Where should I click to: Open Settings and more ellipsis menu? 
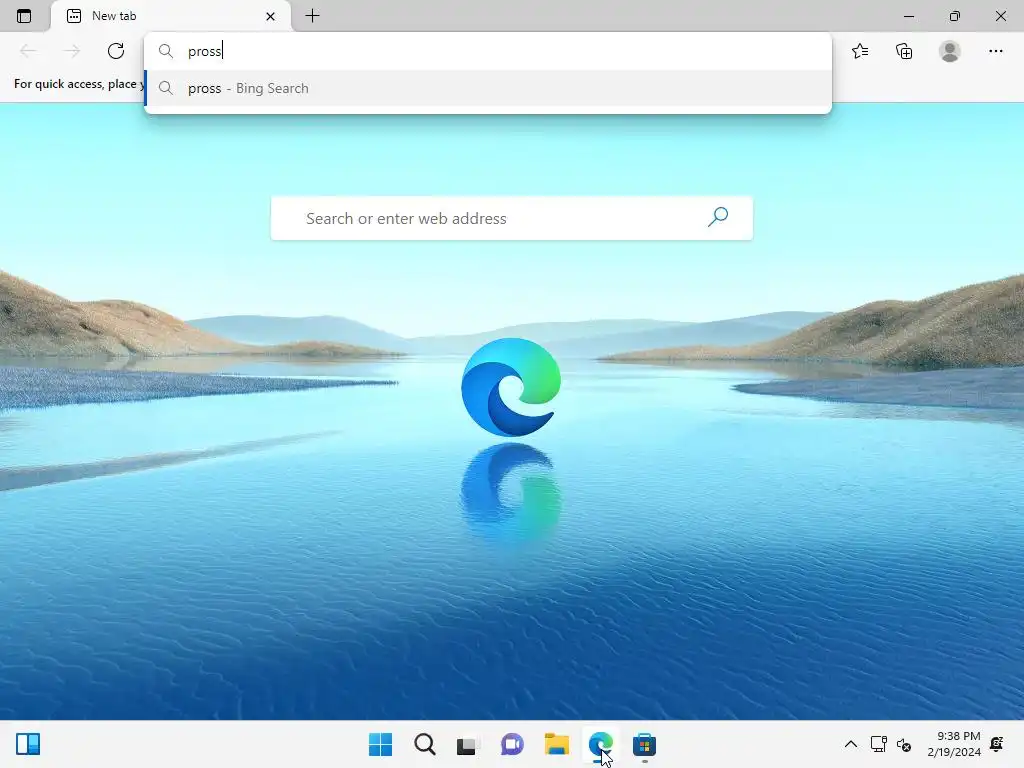[995, 51]
